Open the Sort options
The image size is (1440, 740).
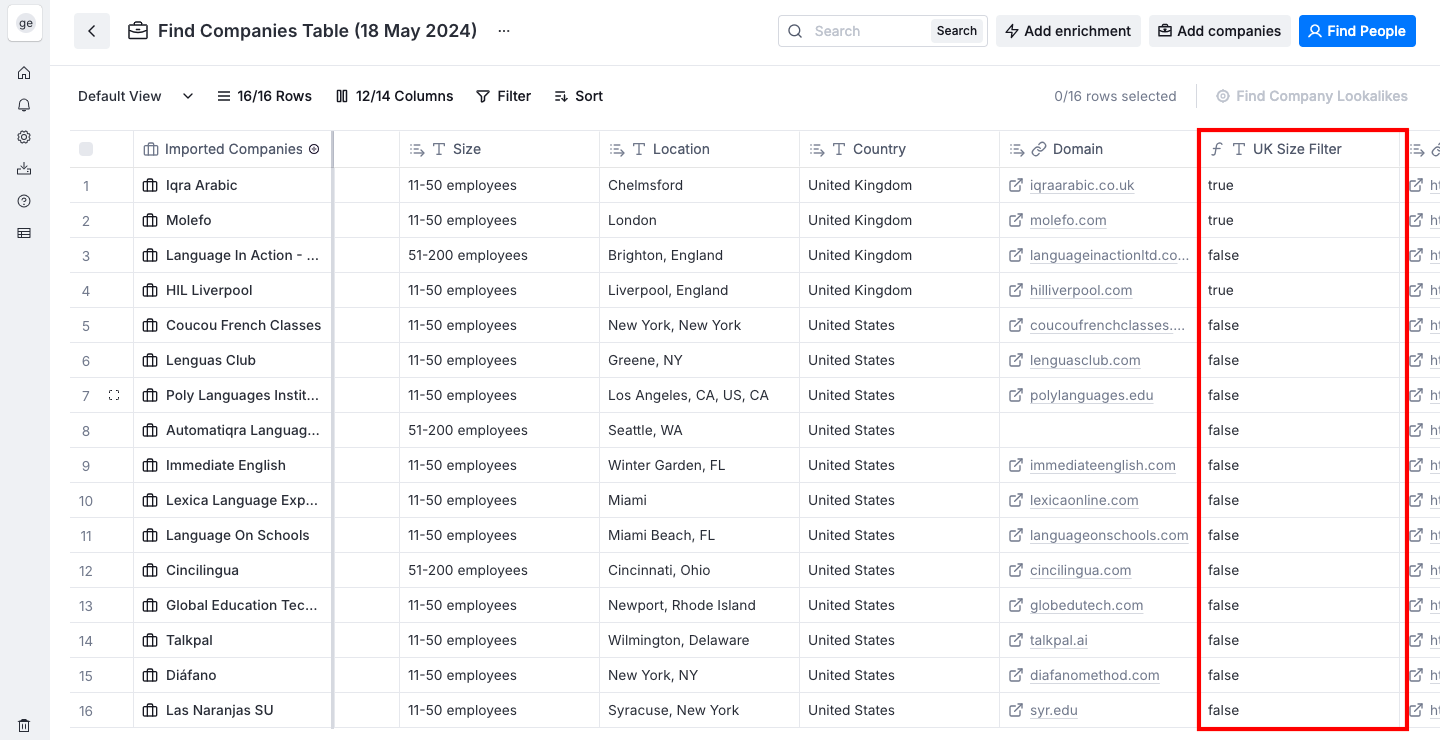pyautogui.click(x=578, y=96)
